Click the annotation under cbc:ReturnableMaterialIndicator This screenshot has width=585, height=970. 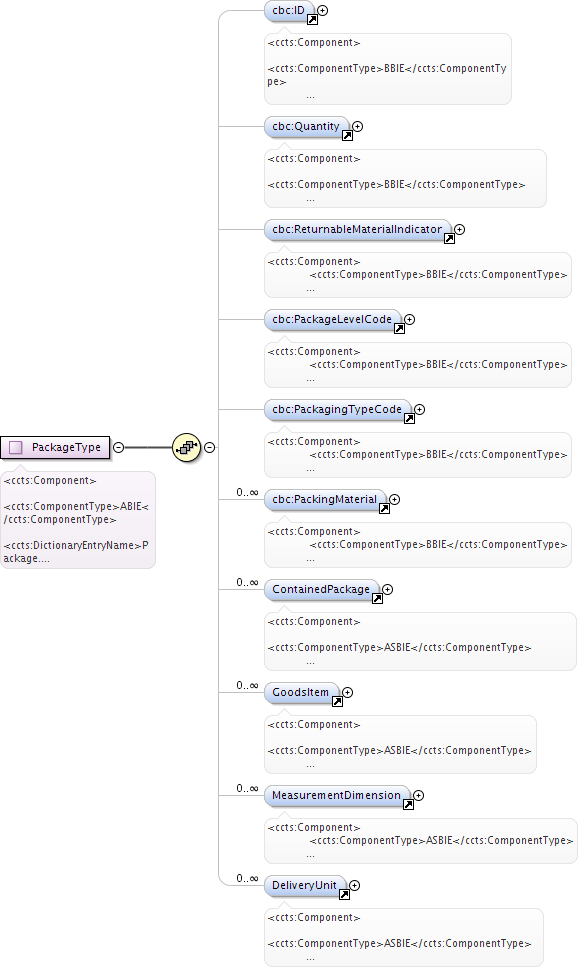tap(418, 275)
